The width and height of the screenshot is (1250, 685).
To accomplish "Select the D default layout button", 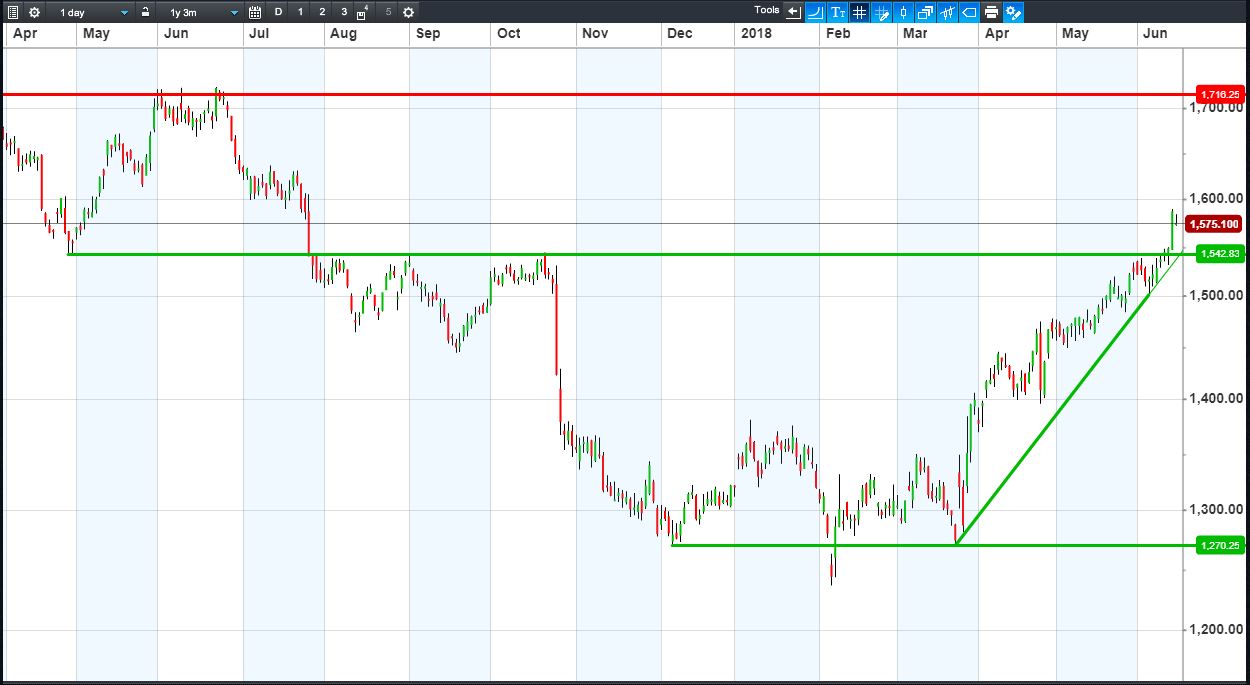I will pyautogui.click(x=278, y=12).
